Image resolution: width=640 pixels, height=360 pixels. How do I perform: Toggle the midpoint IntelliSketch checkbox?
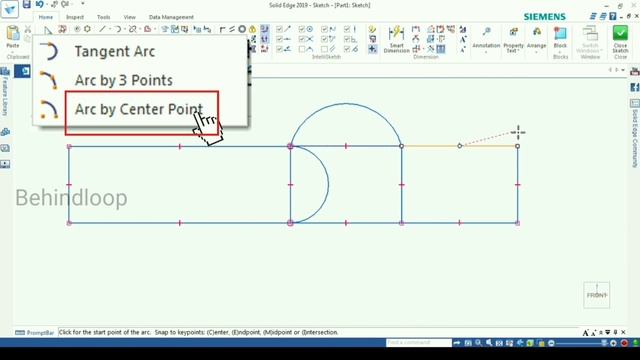click(279, 39)
